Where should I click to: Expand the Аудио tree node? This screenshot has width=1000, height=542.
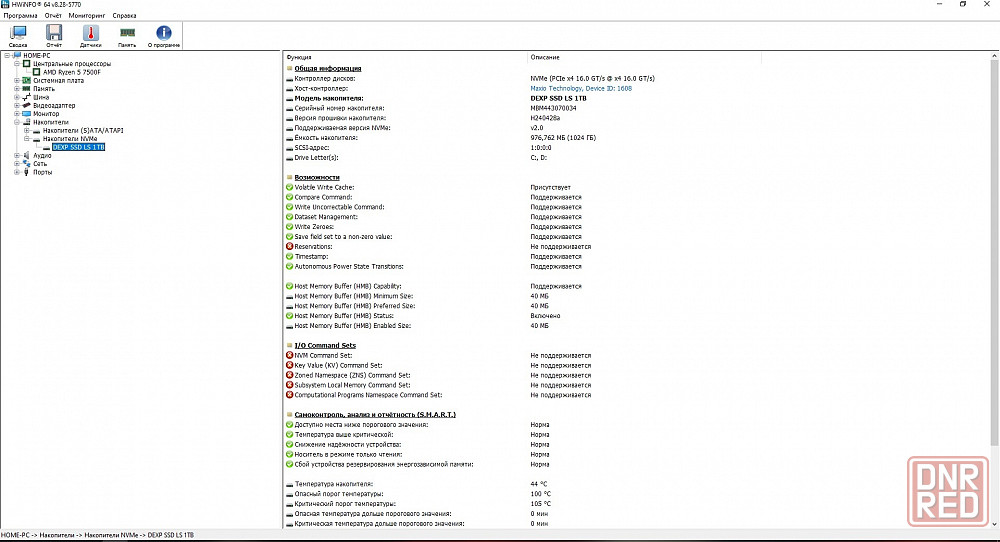(17, 156)
